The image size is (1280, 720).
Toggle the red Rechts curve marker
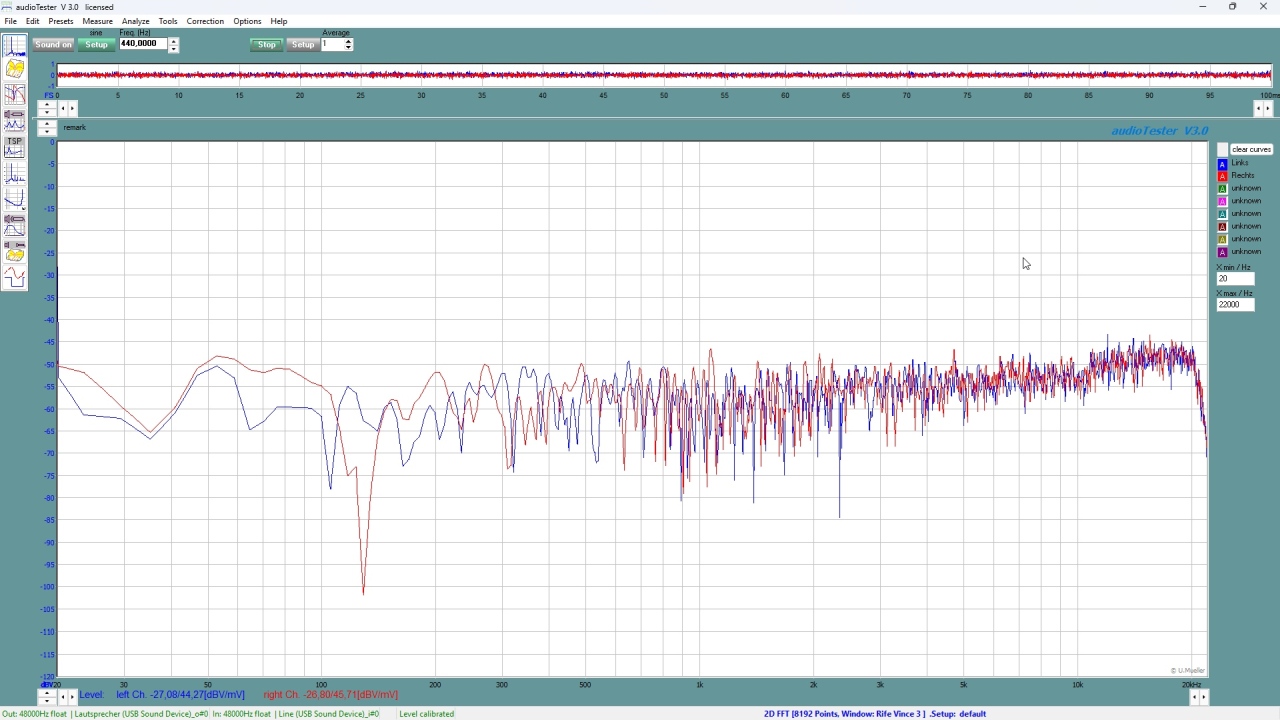(1222, 176)
